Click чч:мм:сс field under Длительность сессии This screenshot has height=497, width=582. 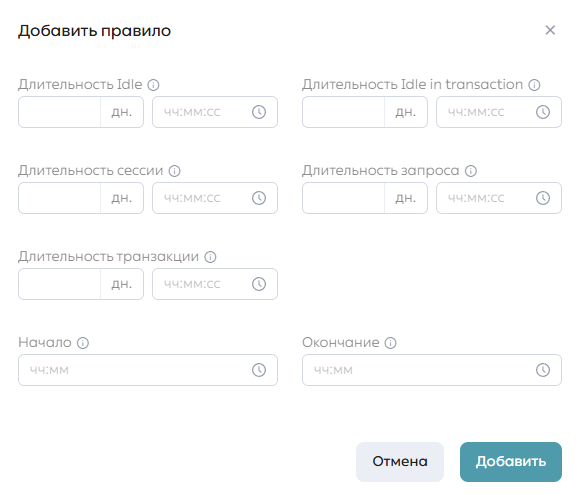pos(215,198)
